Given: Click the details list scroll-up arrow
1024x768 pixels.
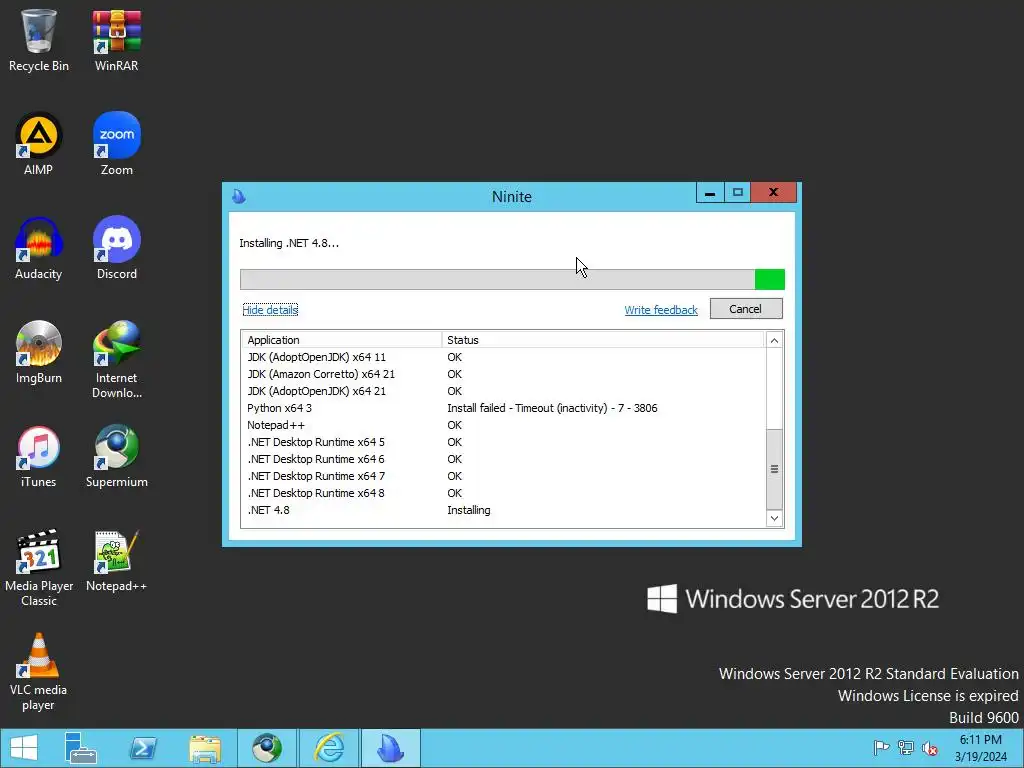Looking at the screenshot, I should pyautogui.click(x=774, y=340).
